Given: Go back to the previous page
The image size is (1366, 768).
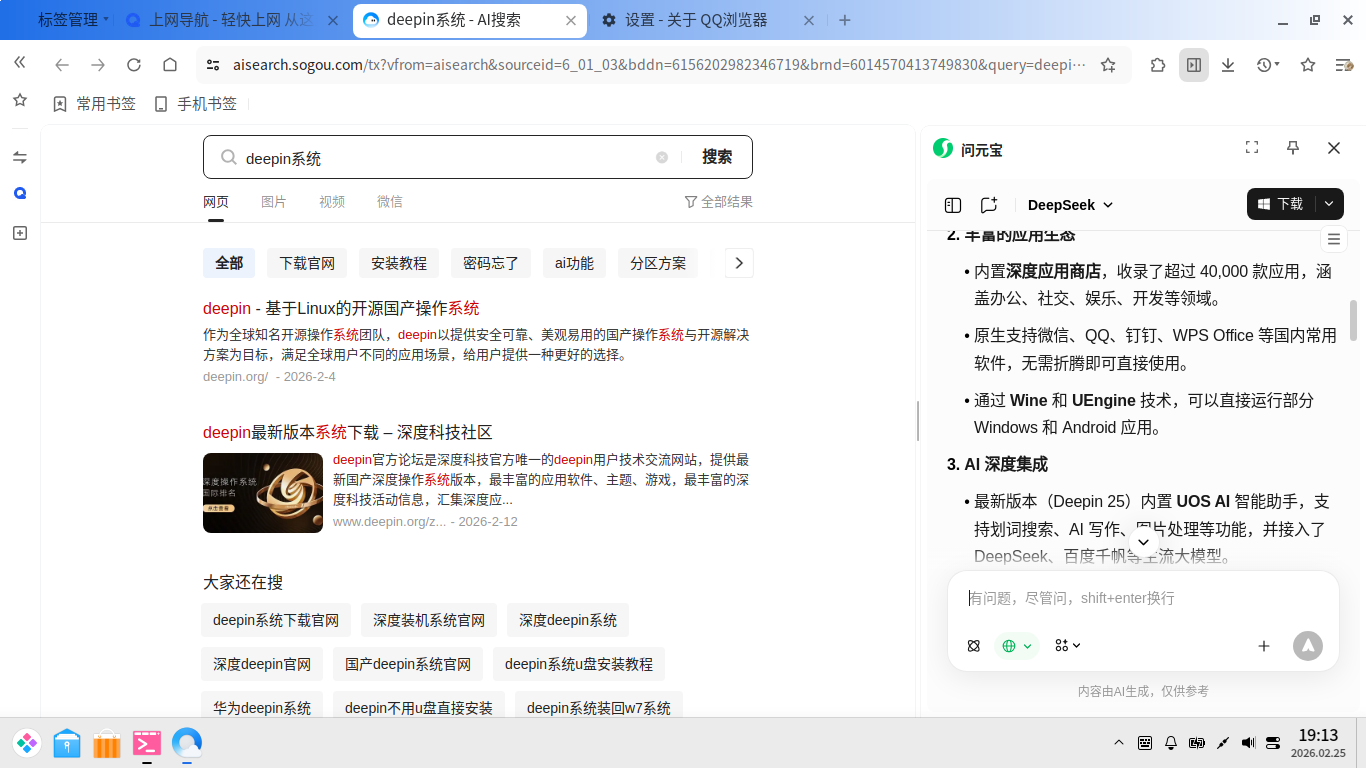Looking at the screenshot, I should click(62, 65).
